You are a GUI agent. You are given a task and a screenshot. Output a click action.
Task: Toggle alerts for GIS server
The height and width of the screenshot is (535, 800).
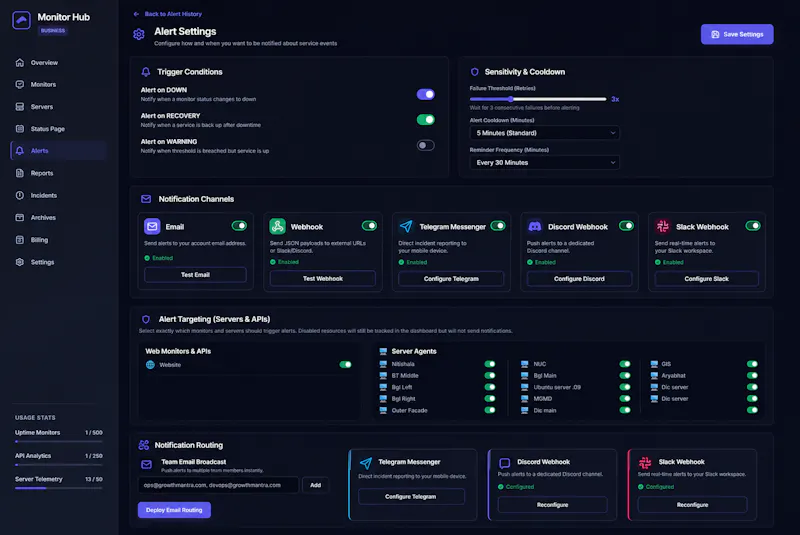(752, 364)
